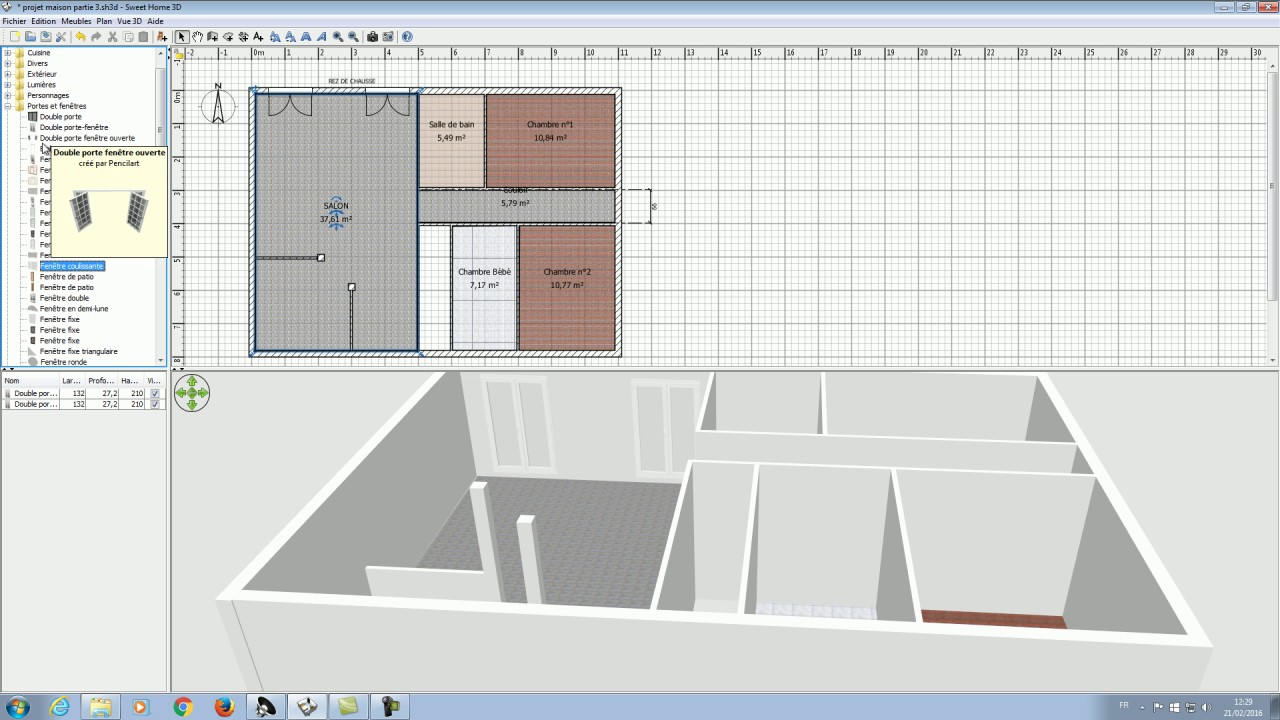Open preferences via the tools icon
1280x720 pixels.
[61, 37]
